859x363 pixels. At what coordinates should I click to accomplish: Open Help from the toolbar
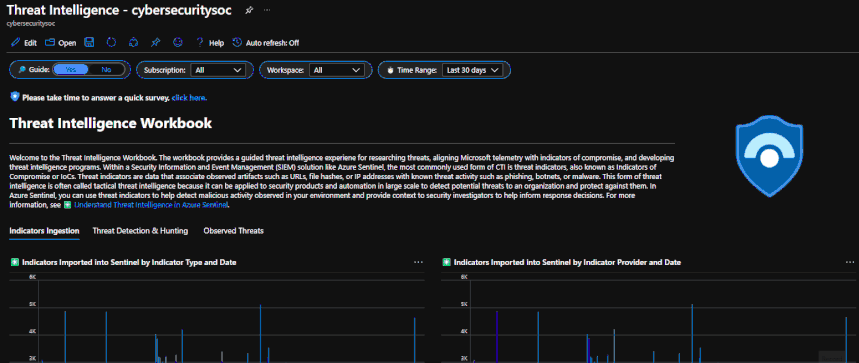(210, 43)
